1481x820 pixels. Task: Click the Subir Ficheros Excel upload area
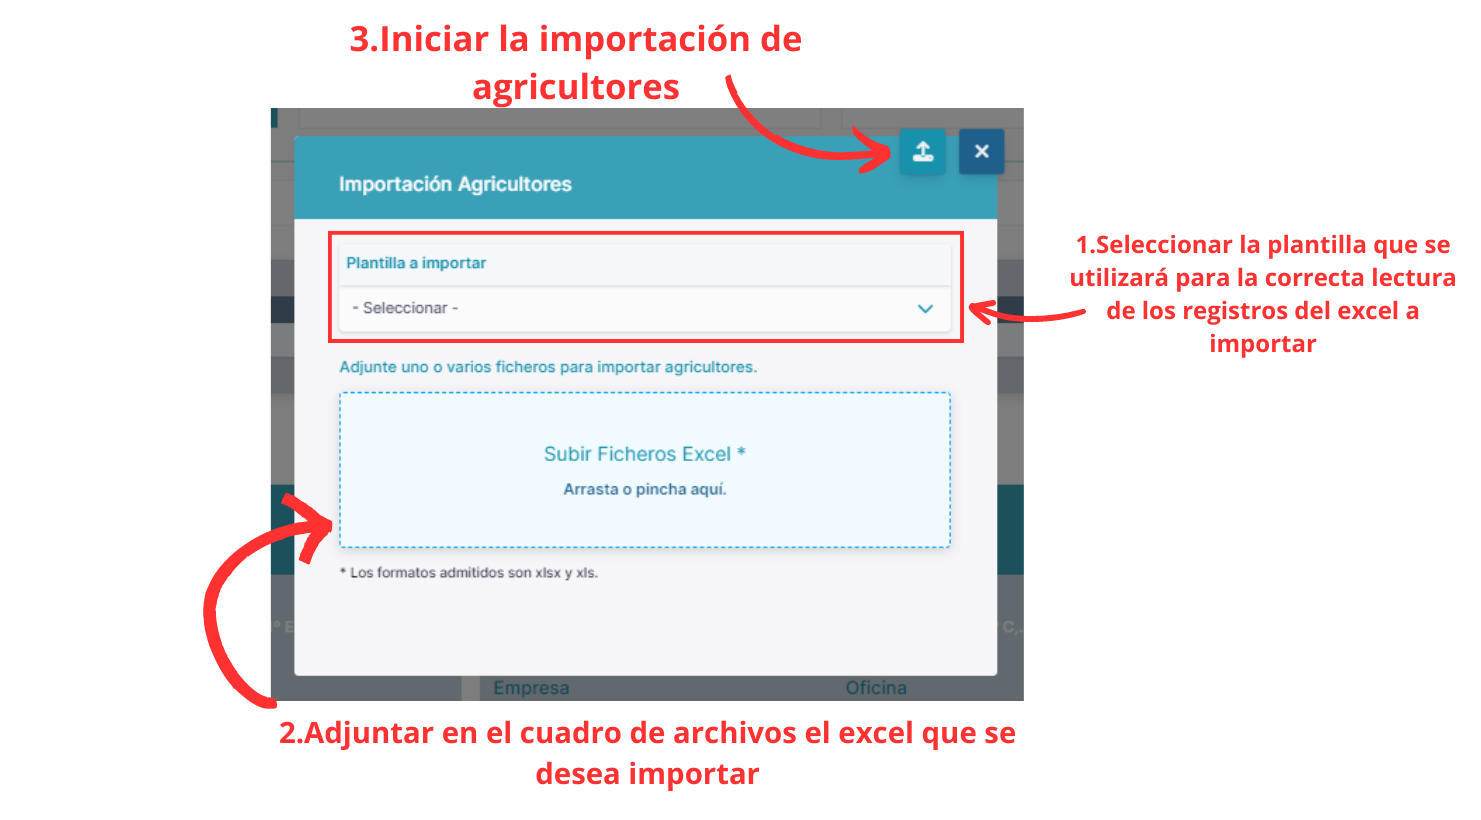coord(645,470)
